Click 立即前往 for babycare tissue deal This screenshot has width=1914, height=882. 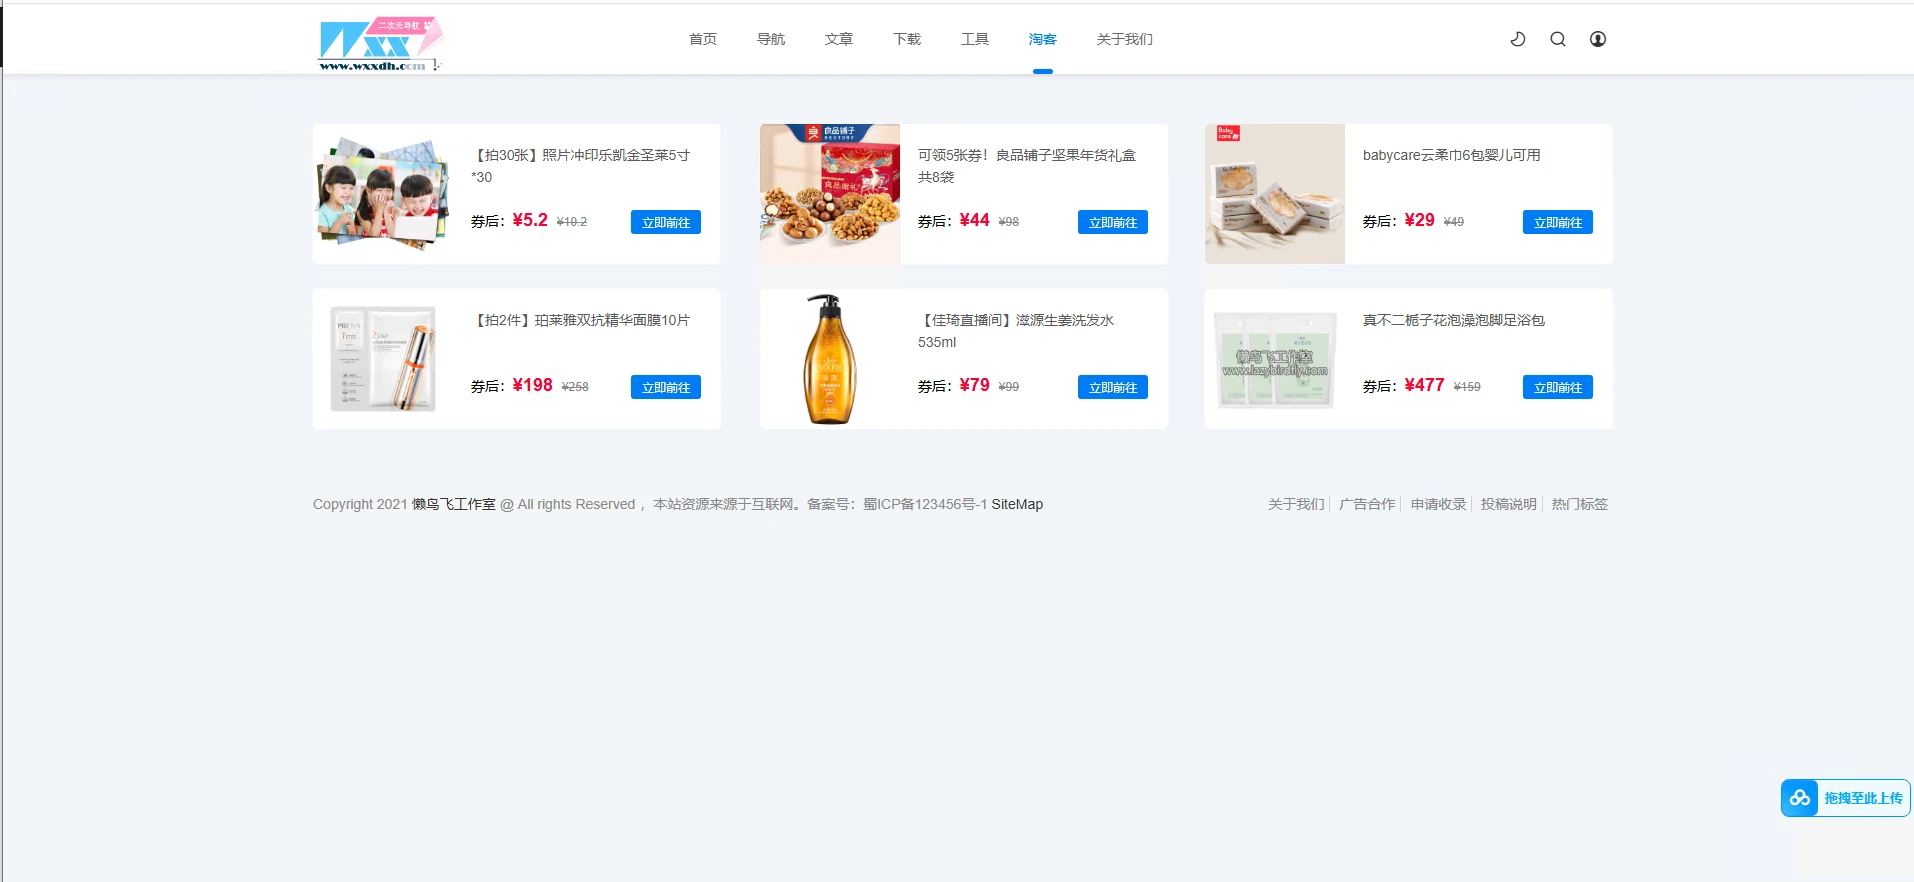tap(1558, 222)
